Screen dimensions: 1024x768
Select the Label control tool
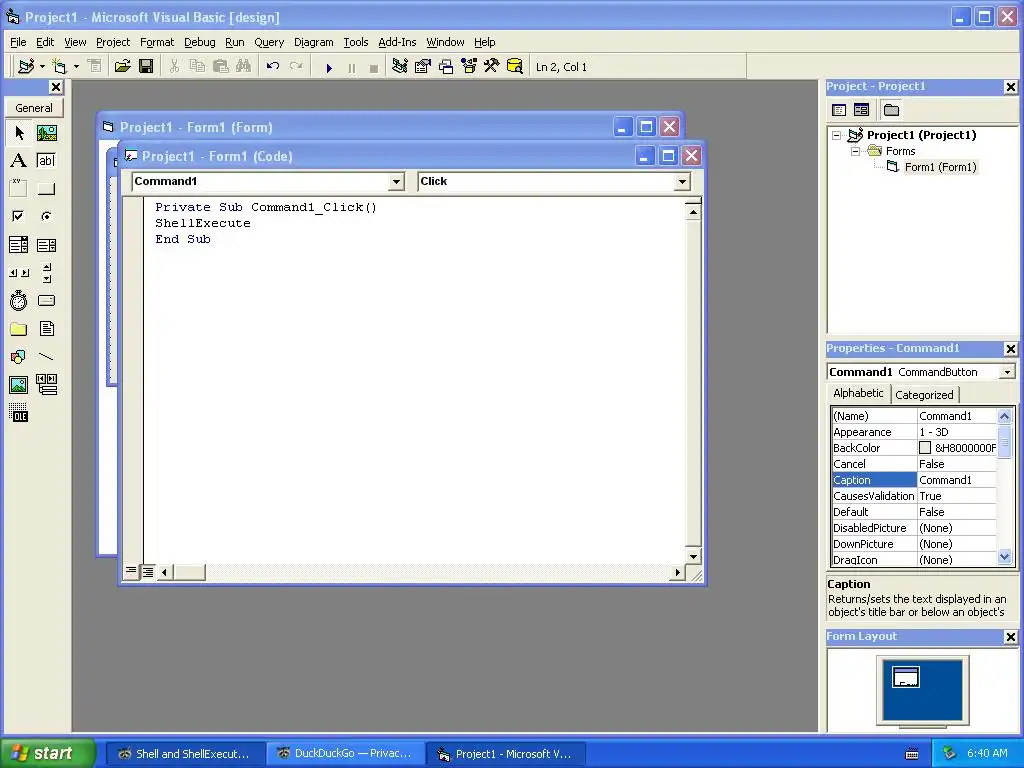click(x=19, y=161)
